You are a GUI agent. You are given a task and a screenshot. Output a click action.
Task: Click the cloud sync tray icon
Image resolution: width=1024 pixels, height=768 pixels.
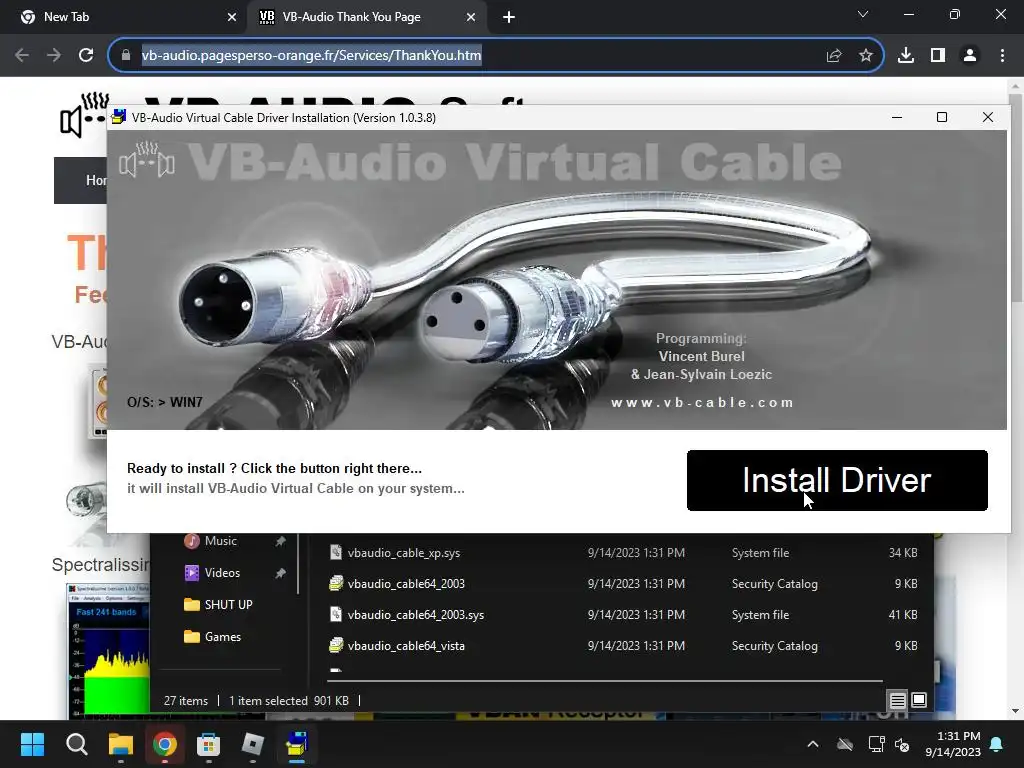[845, 744]
